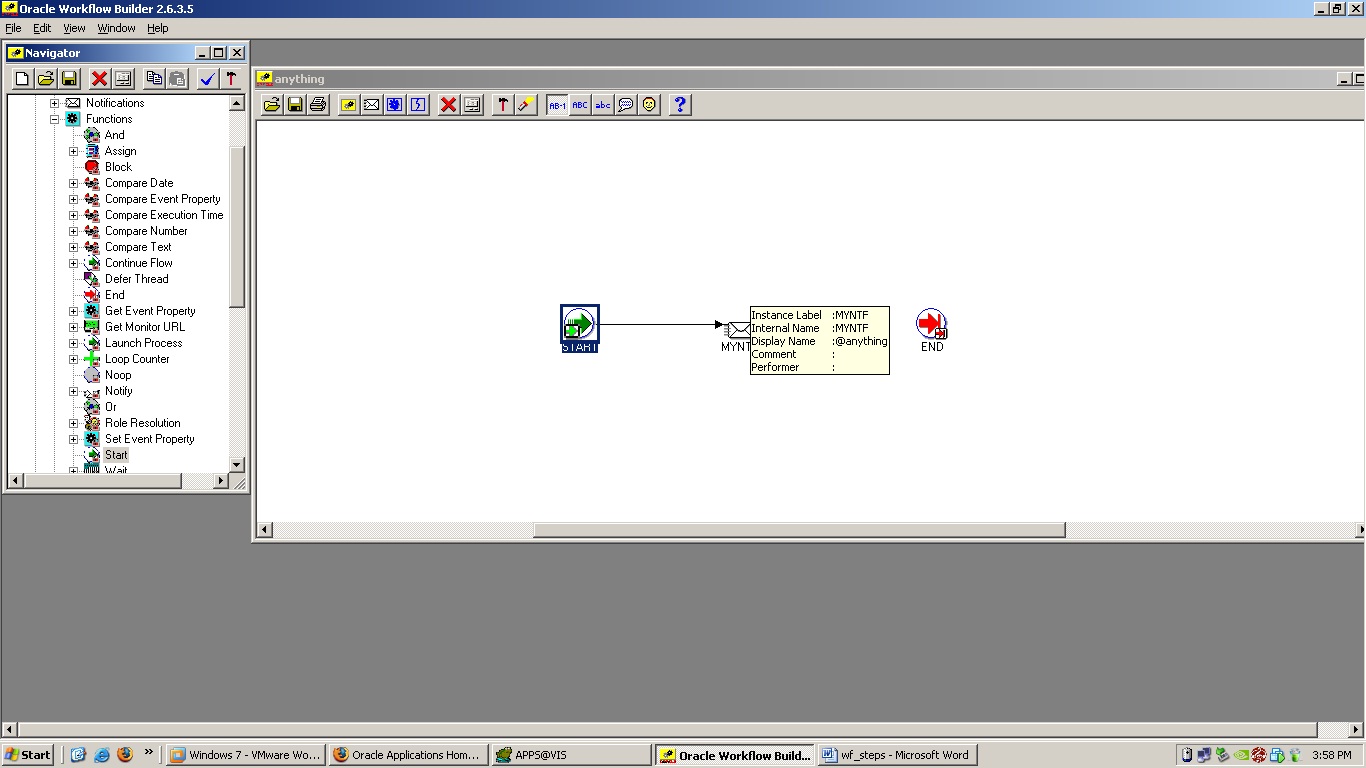Click hammer icon in diagram toolbar
The height and width of the screenshot is (768, 1366).
tap(503, 105)
